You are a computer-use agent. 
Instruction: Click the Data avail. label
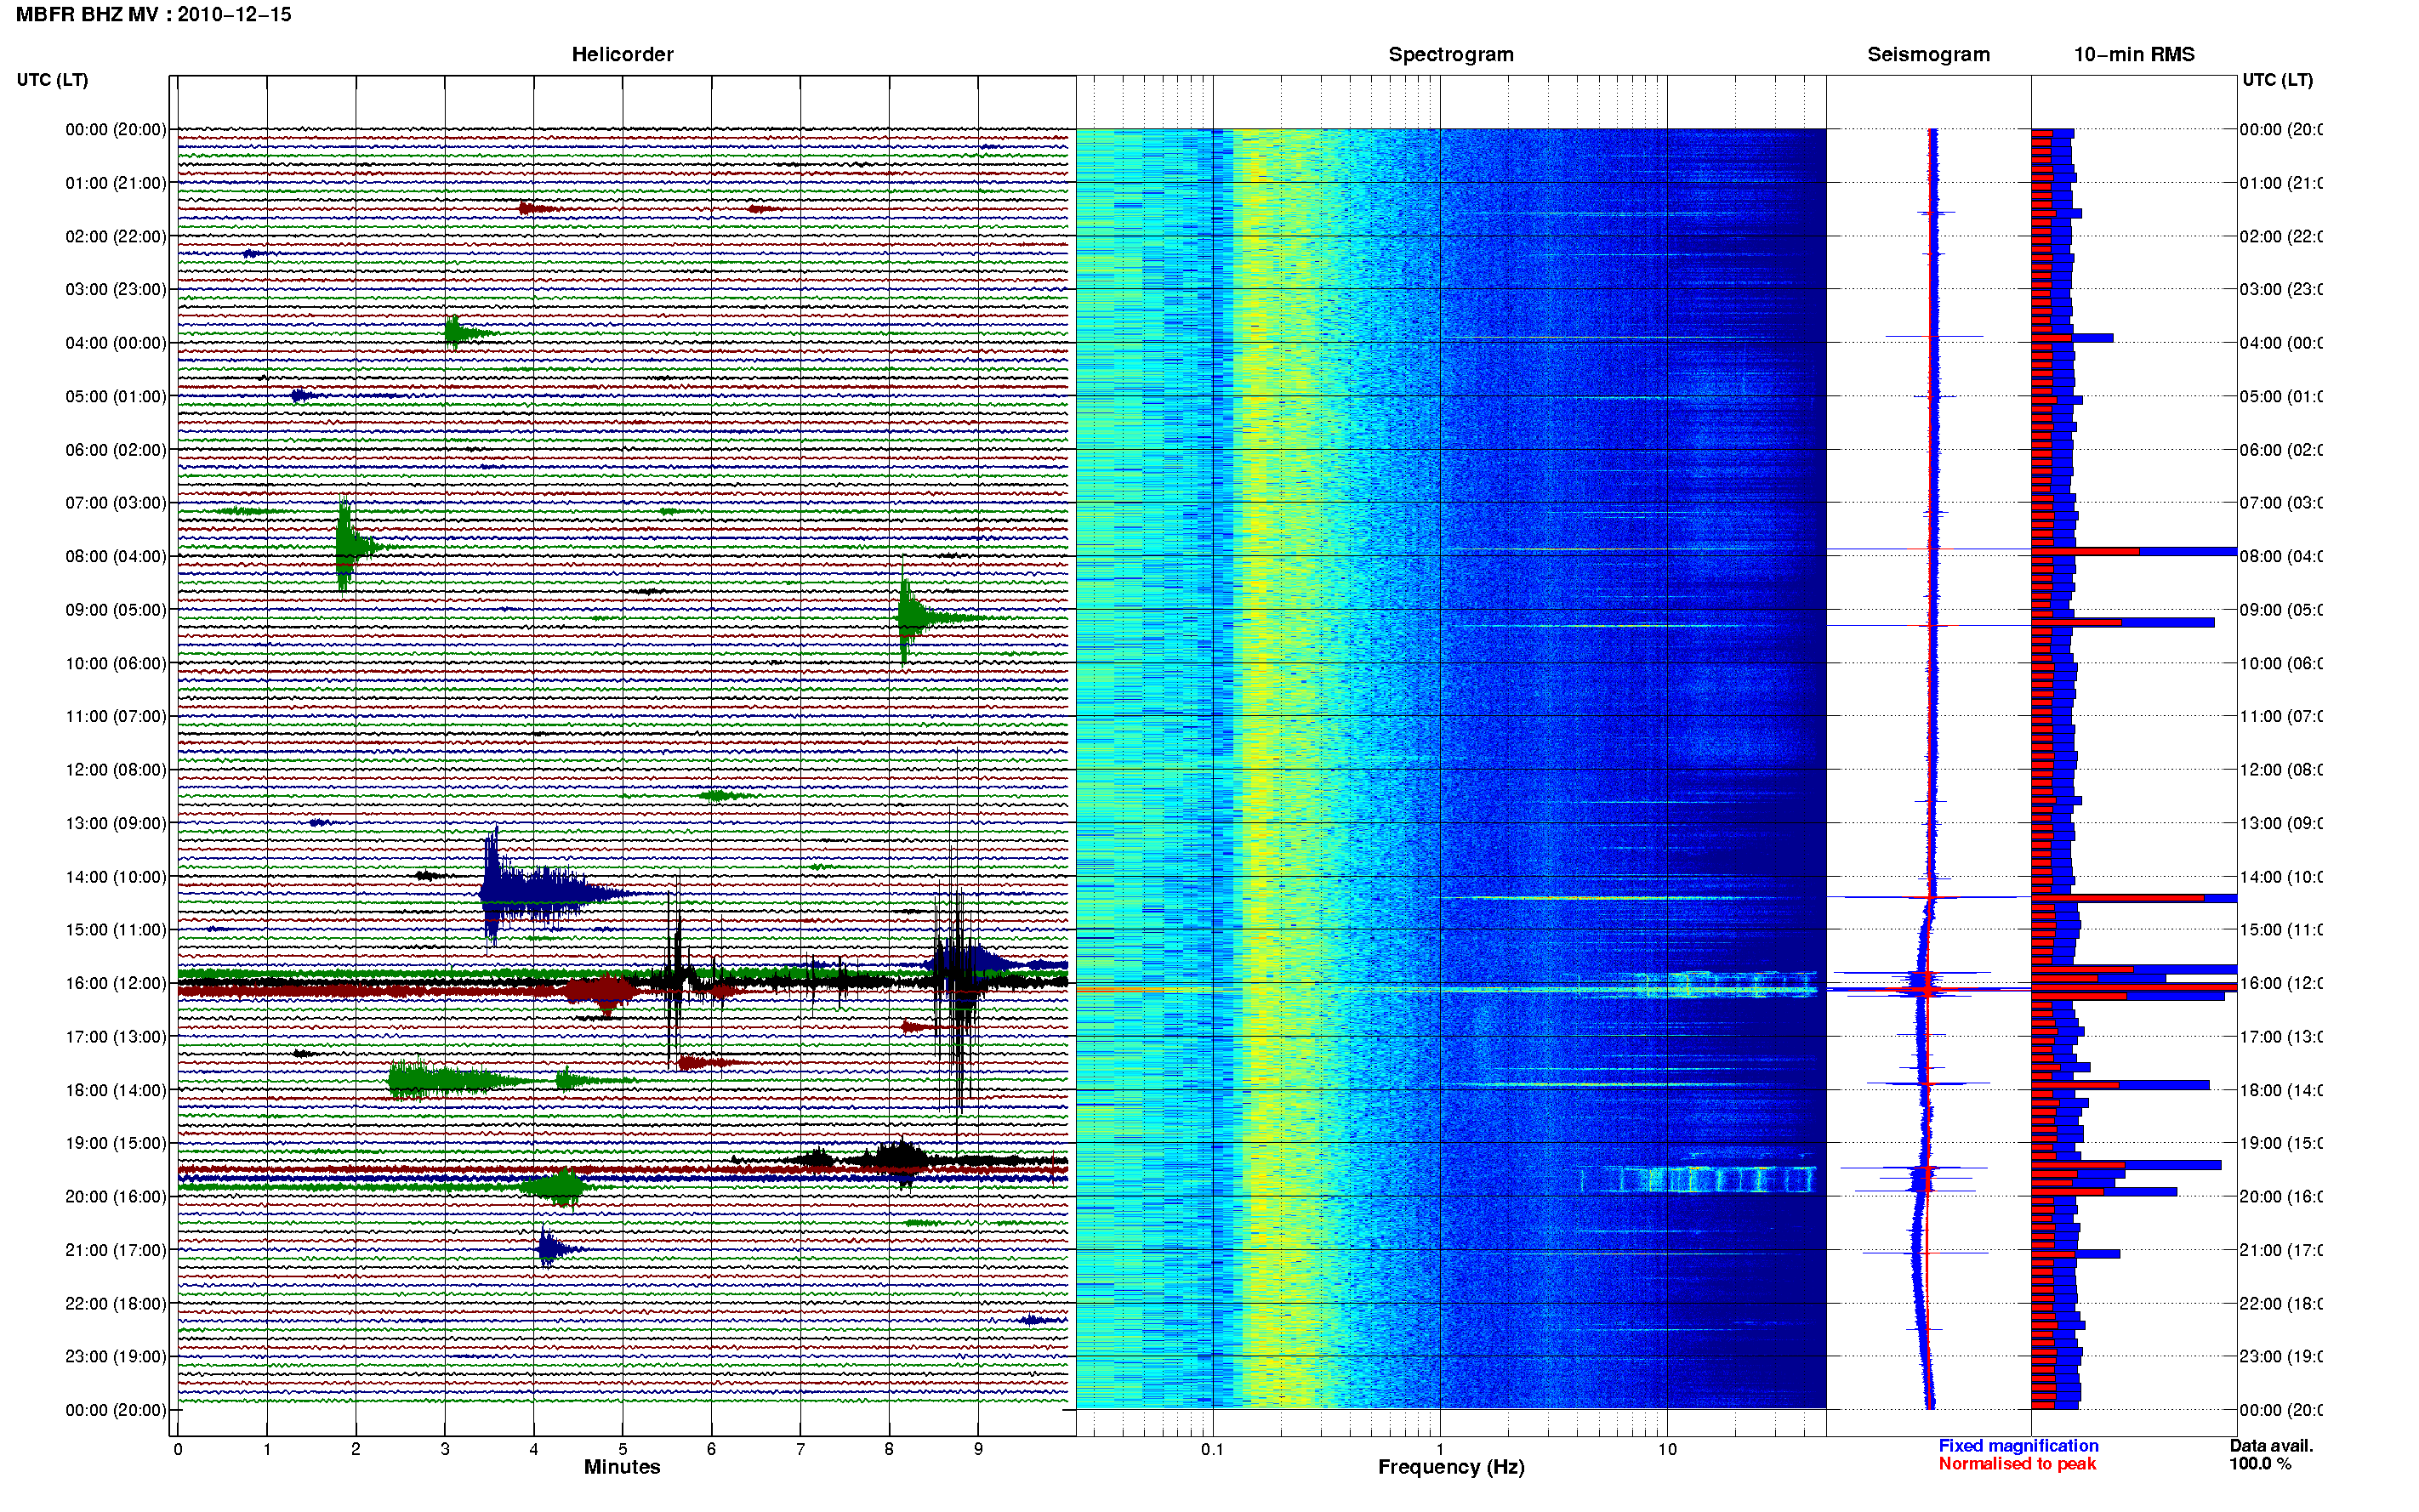click(x=2271, y=1445)
